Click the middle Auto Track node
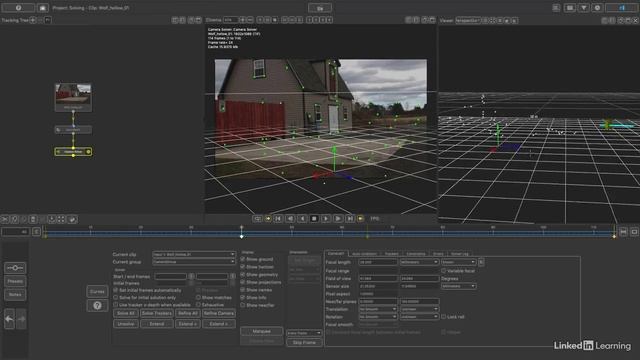This screenshot has height=360, width=640. pyautogui.click(x=73, y=130)
